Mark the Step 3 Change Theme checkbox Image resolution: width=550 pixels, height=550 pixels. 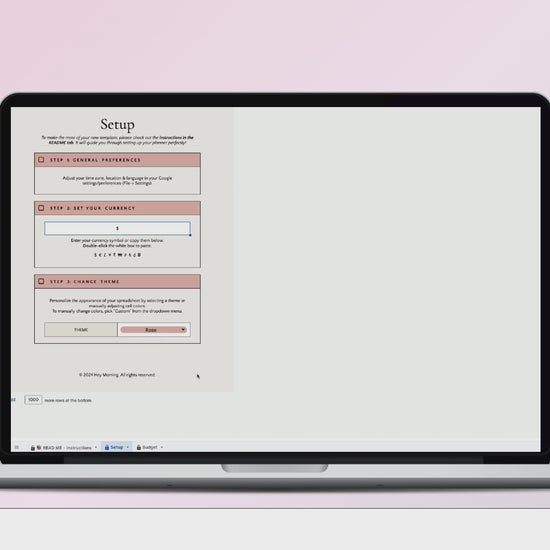pos(41,281)
